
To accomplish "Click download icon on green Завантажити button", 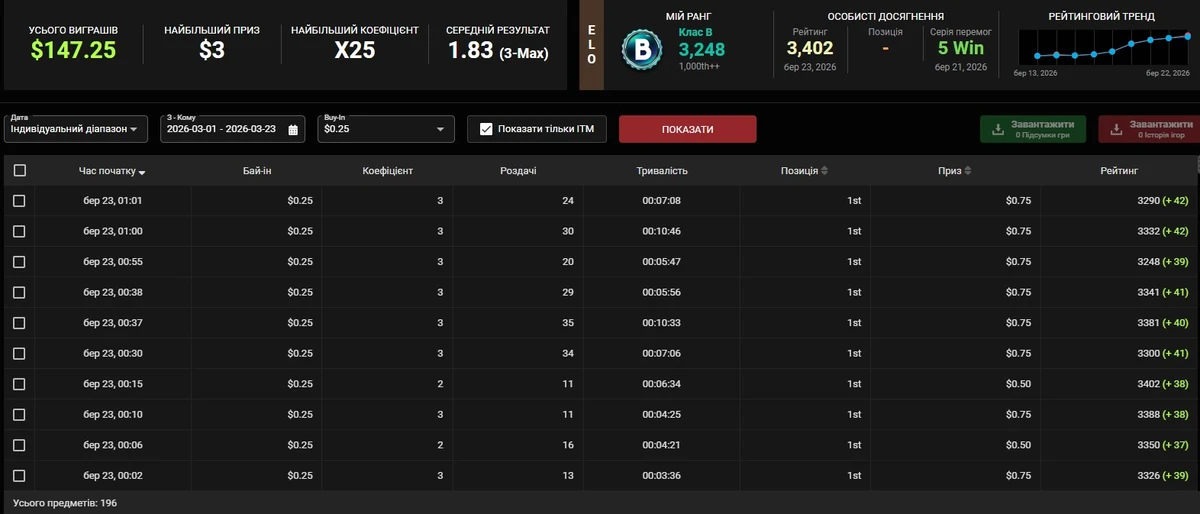I will pyautogui.click(x=997, y=129).
